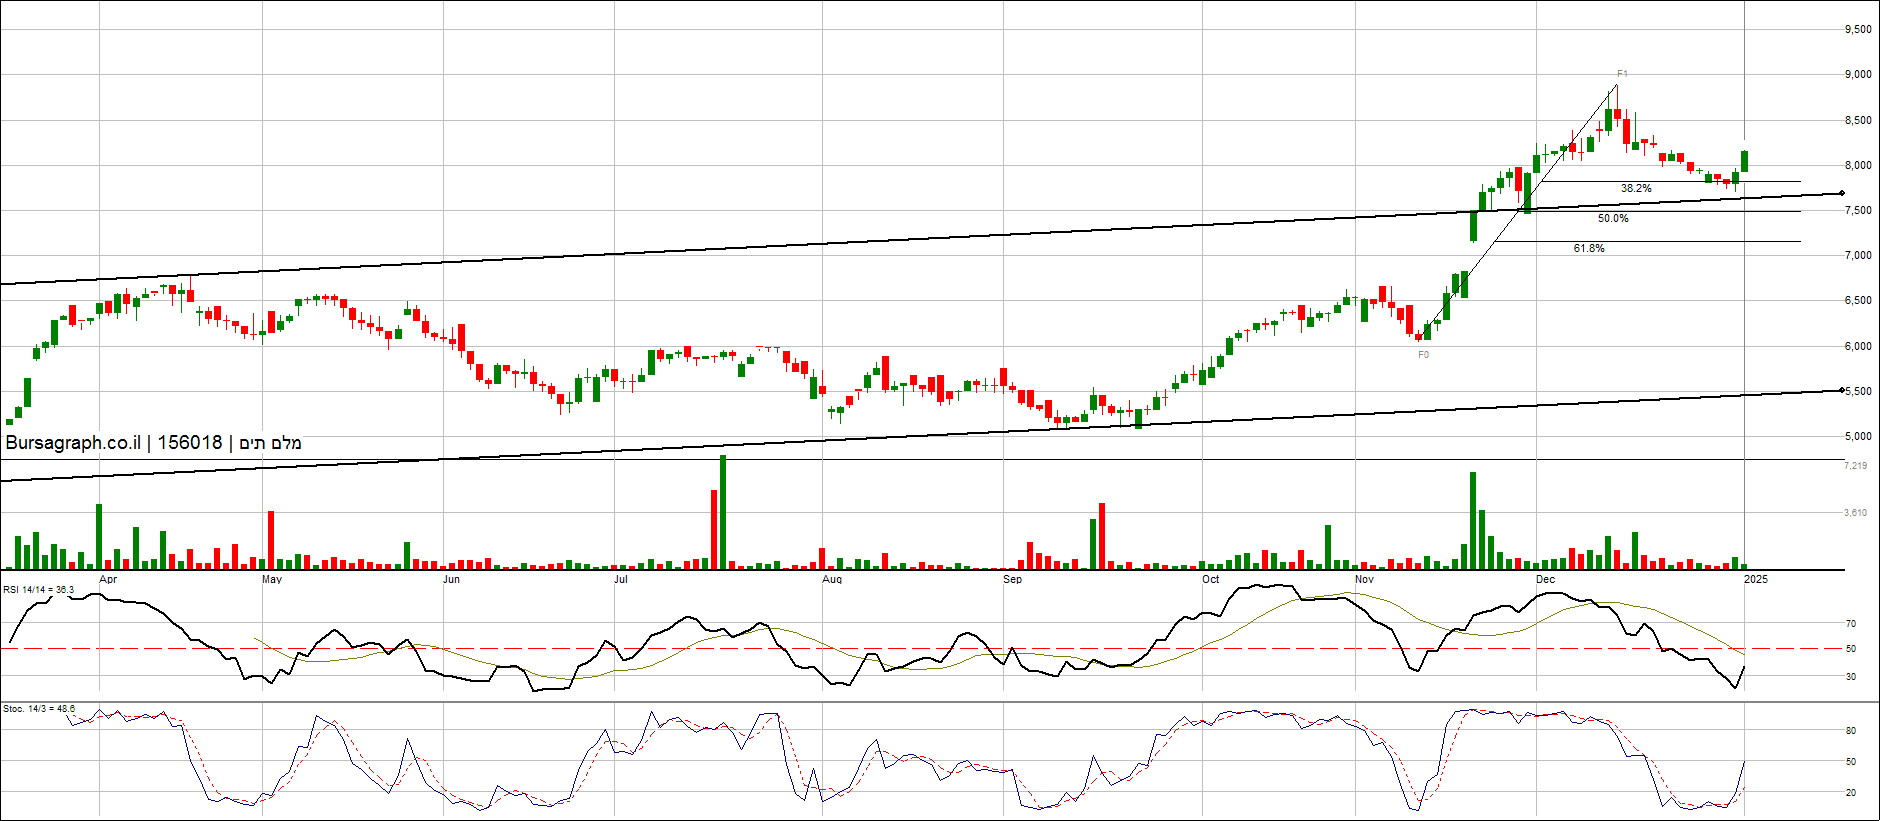Click the 2025 year marker on time axis
This screenshot has height=821, width=1880.
(x=1755, y=579)
